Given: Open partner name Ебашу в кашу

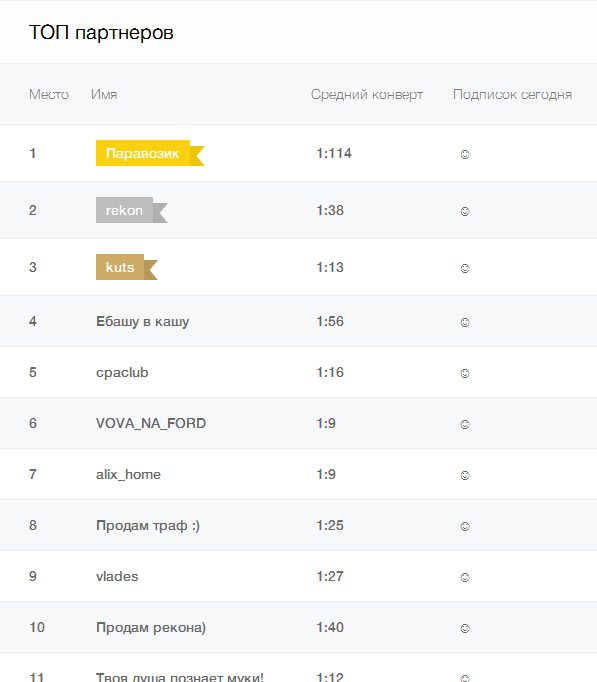Looking at the screenshot, I should coord(143,321).
